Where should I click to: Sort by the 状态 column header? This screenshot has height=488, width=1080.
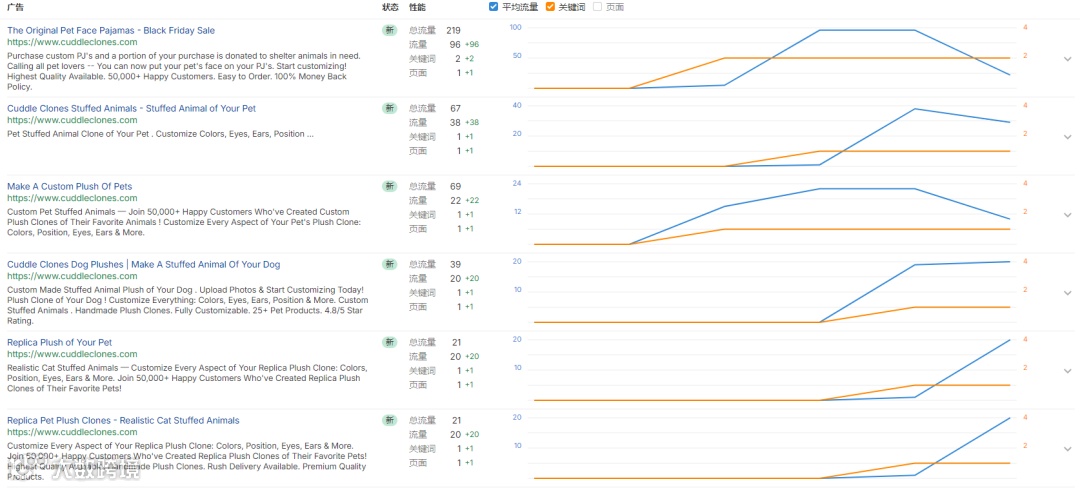click(x=390, y=7)
